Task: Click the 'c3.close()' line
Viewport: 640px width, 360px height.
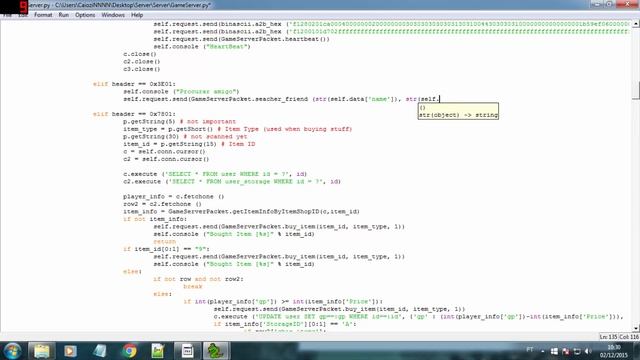Action: 142,69
